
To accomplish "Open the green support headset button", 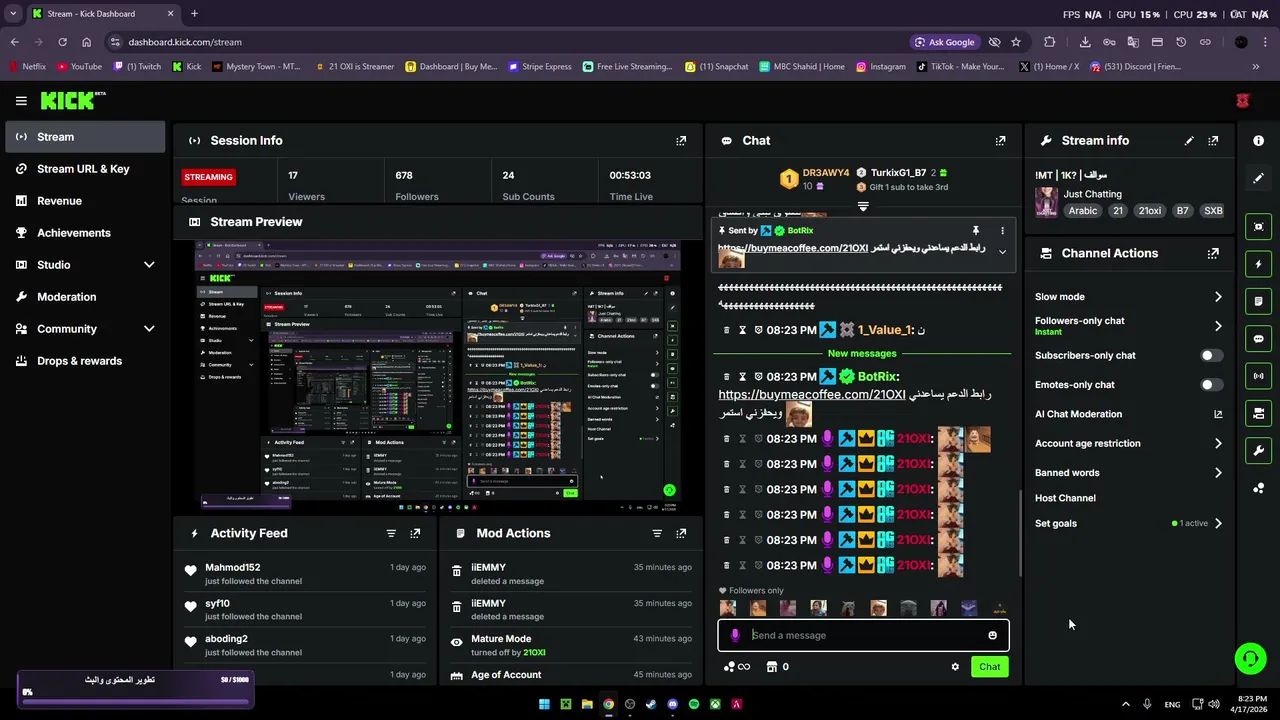I will (1250, 658).
